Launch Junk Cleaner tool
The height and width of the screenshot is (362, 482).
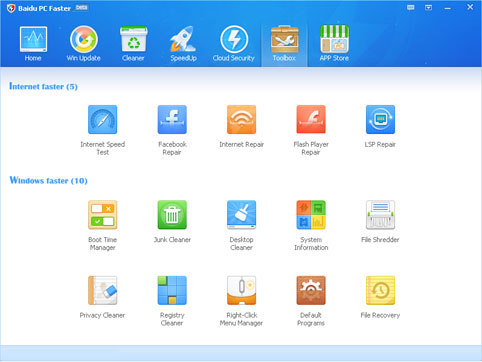(172, 222)
